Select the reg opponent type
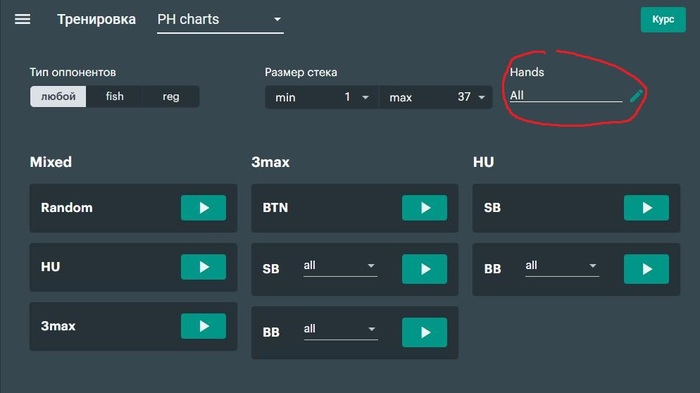The image size is (700, 393). pyautogui.click(x=171, y=96)
